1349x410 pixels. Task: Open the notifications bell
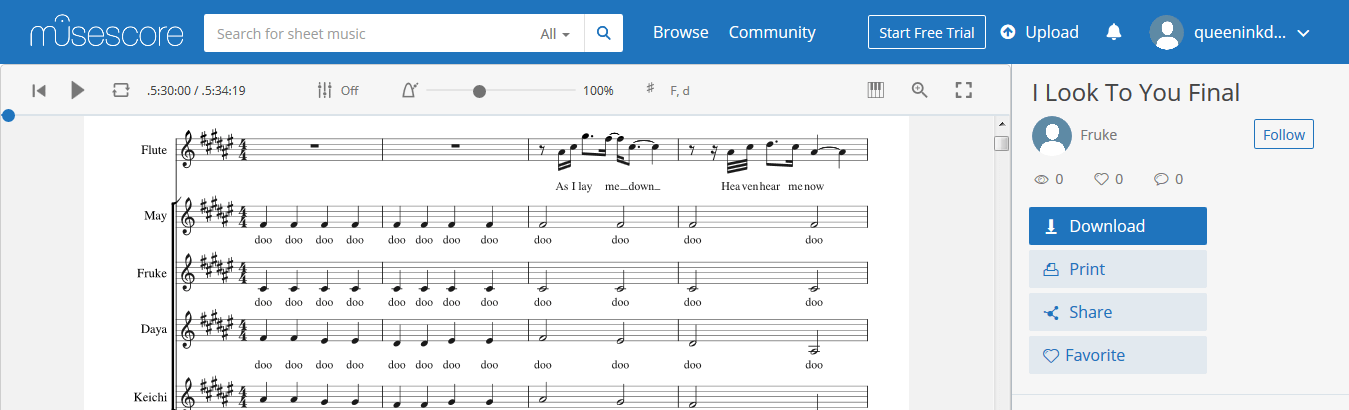1114,32
